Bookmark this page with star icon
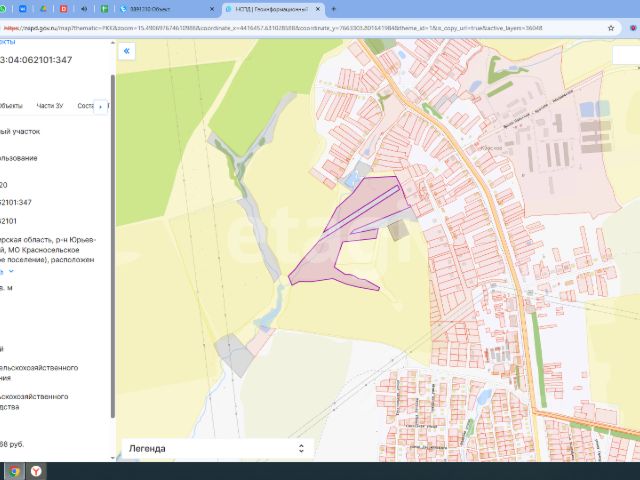 tap(611, 28)
